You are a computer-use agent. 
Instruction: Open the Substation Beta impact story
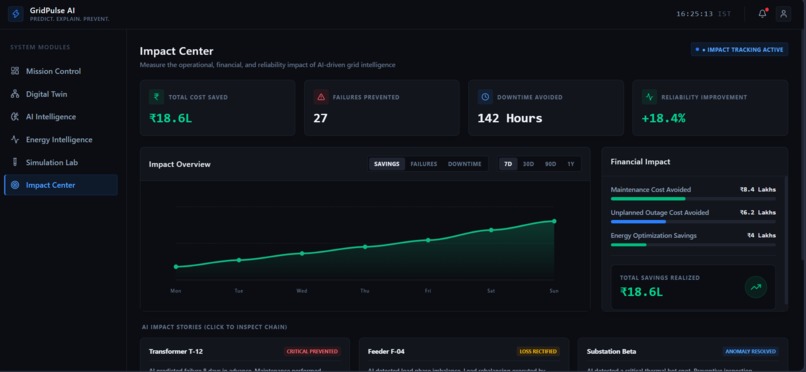coord(683,355)
